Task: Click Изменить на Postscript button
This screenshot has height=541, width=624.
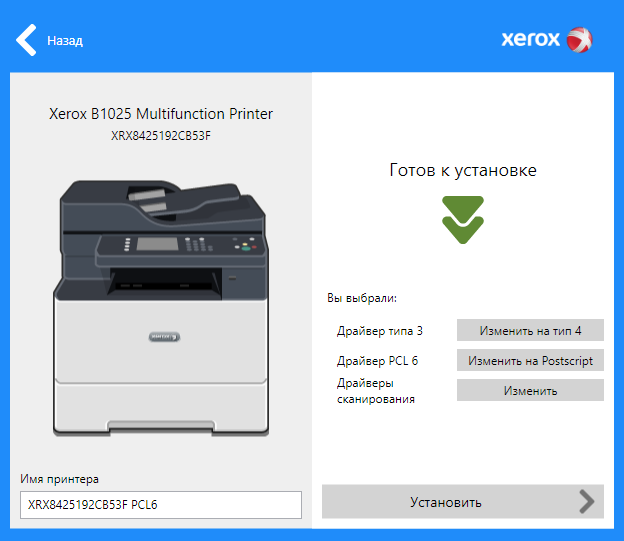Action: pyautogui.click(x=530, y=360)
